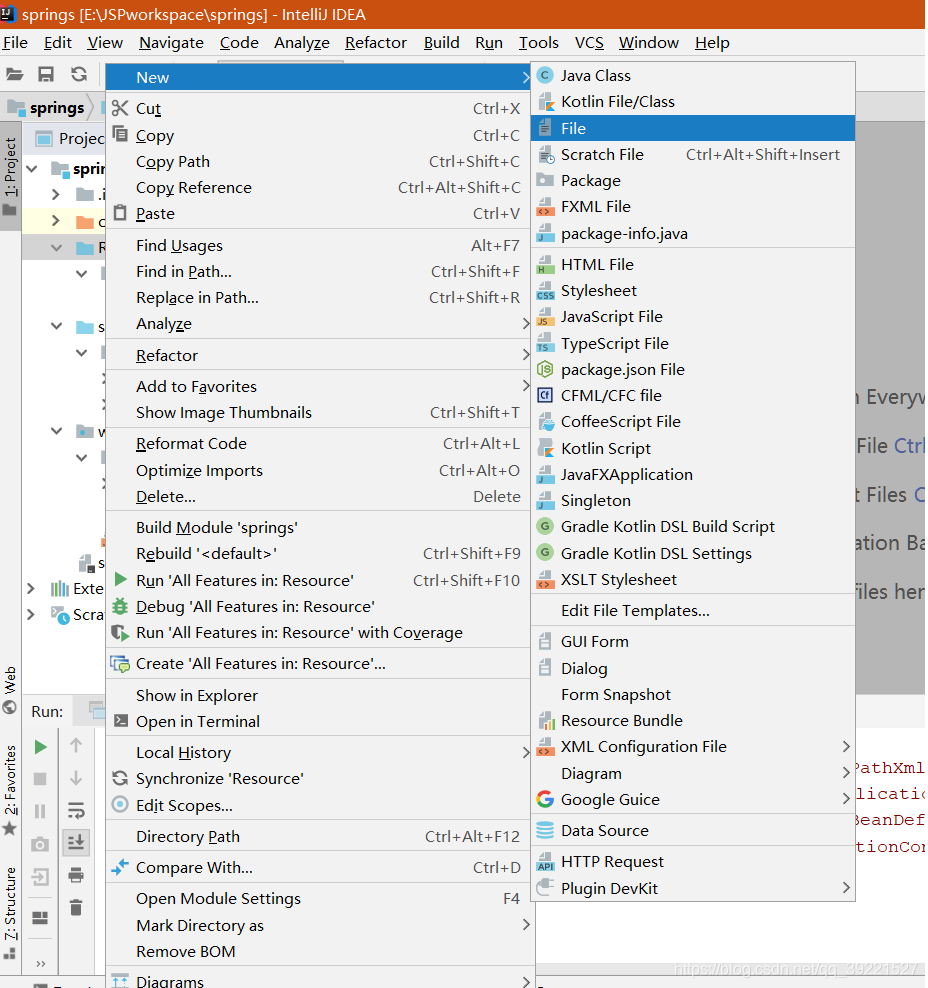Click springs breadcrumb in navigation bar
The height and width of the screenshot is (988, 928).
tap(47, 108)
